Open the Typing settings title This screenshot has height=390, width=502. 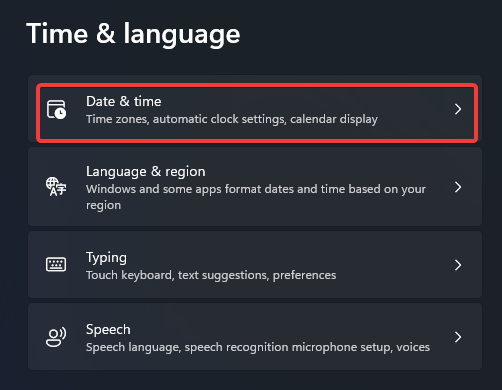[106, 258]
